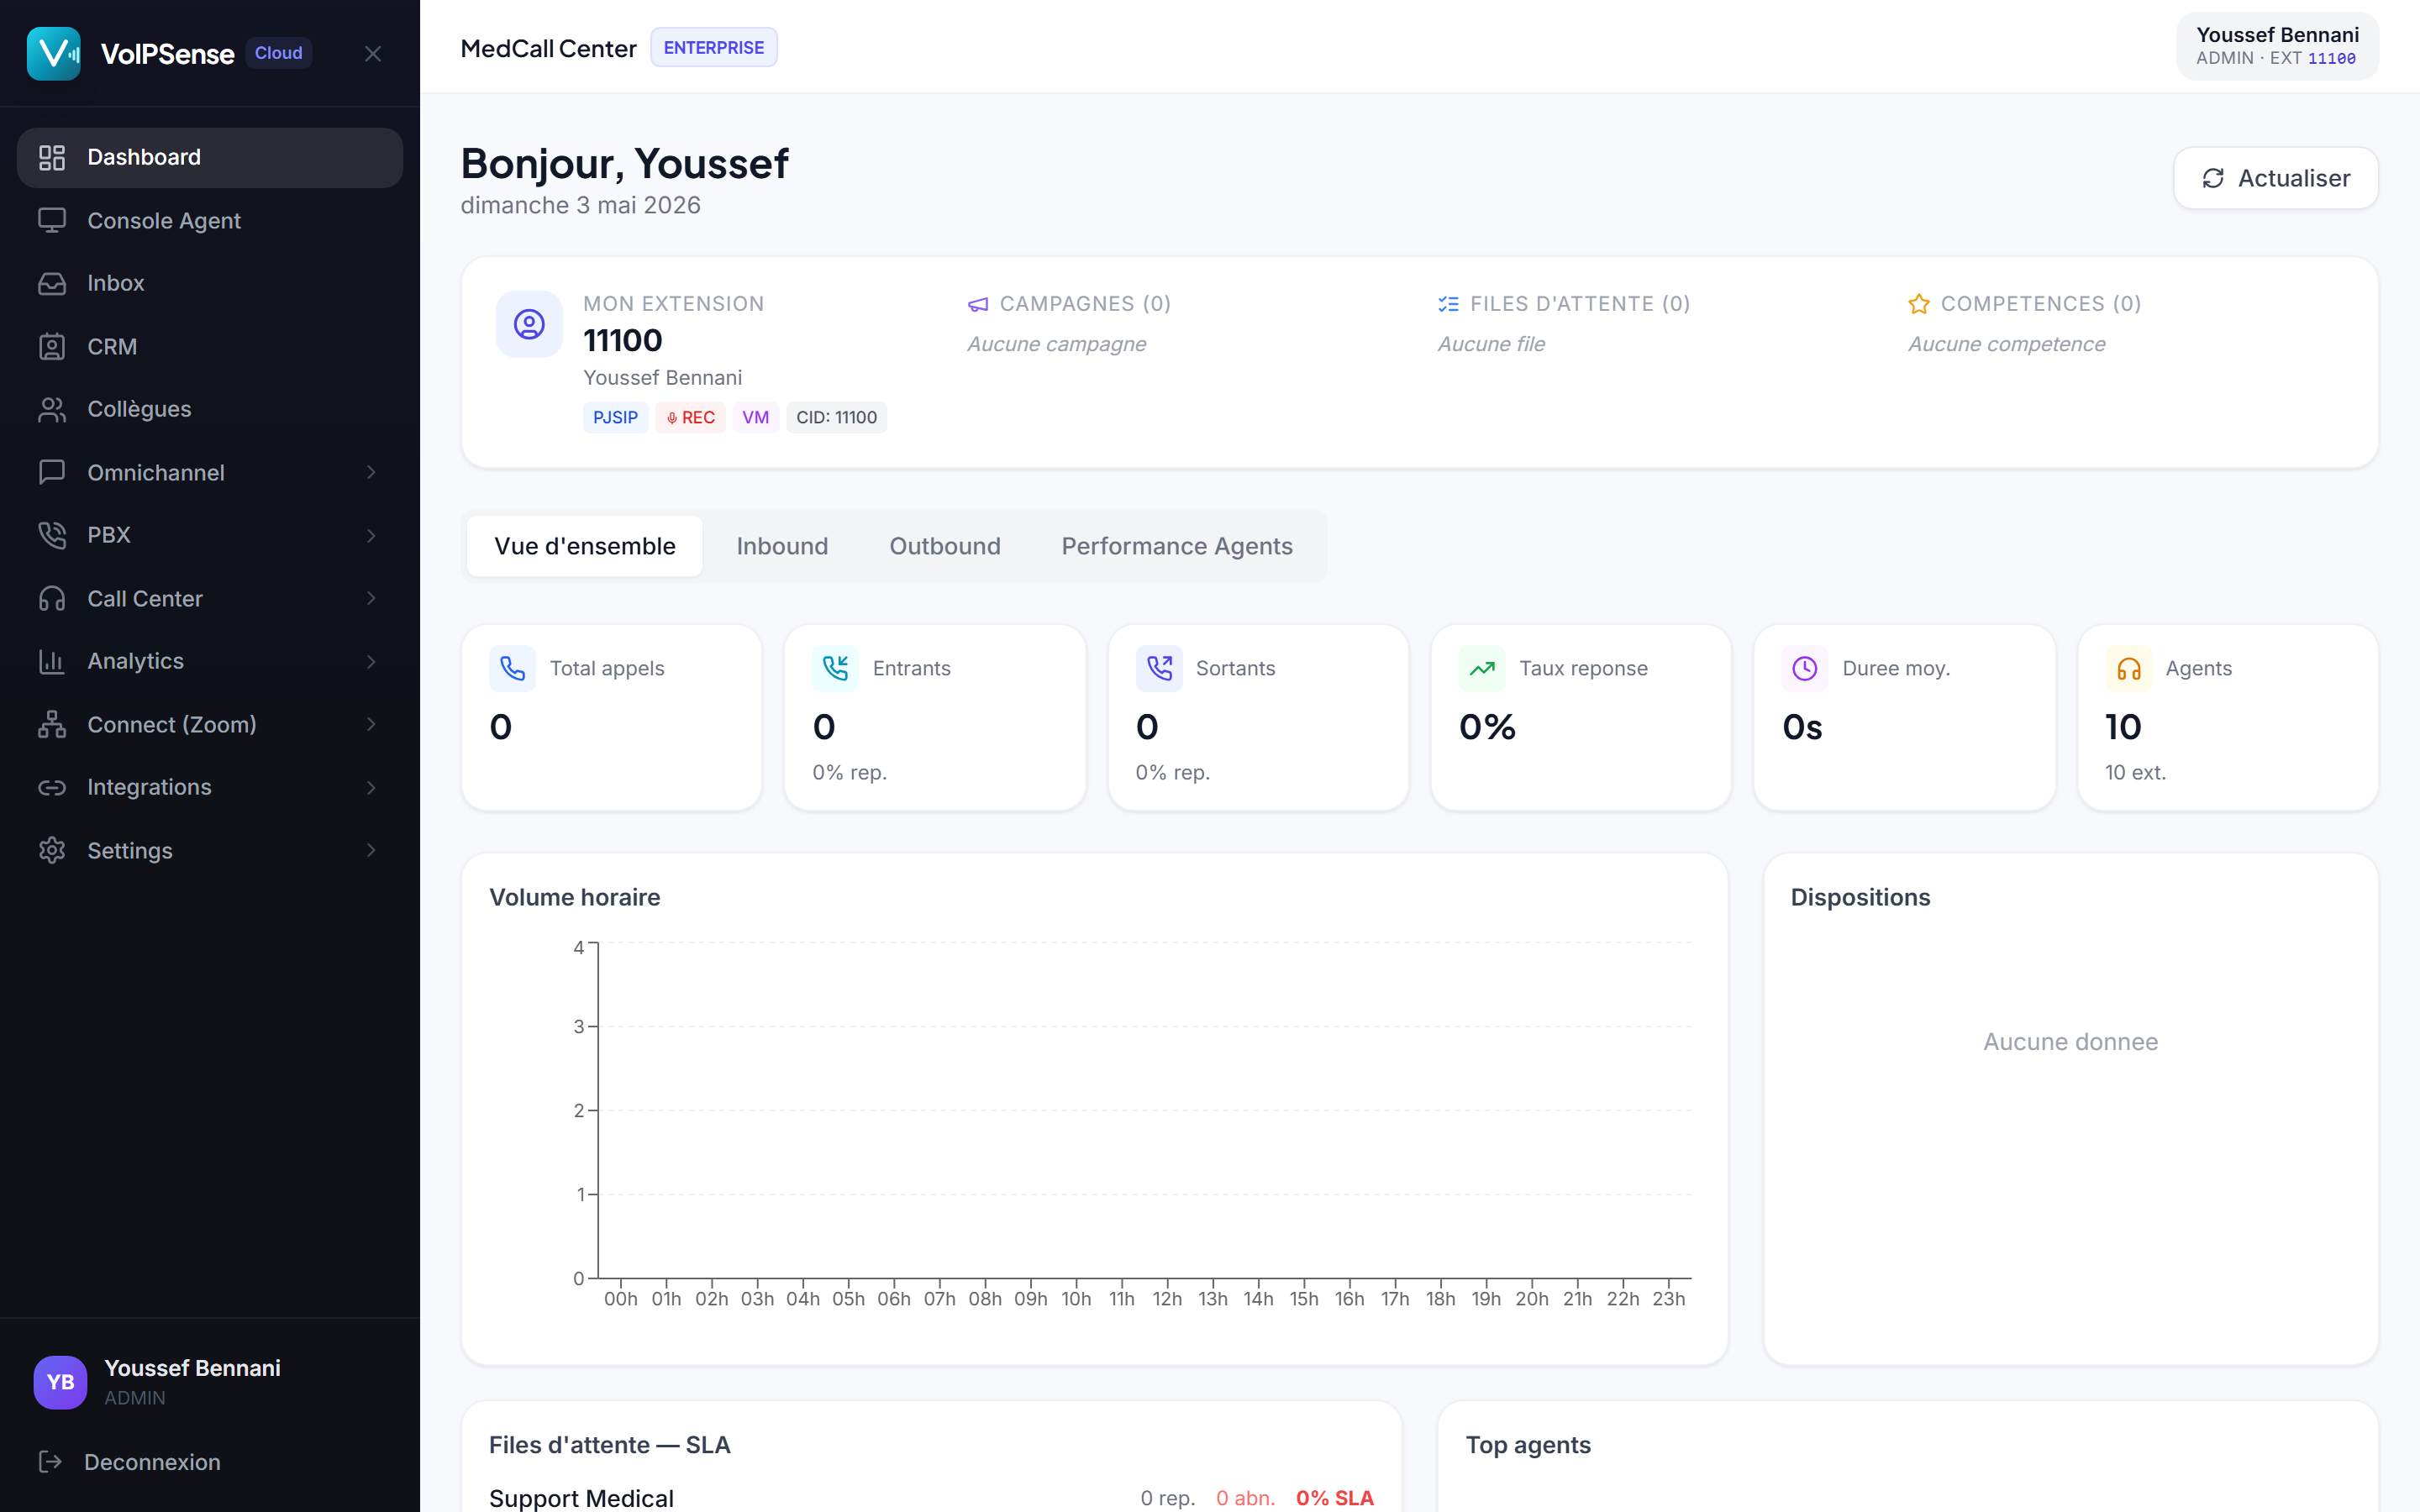The height and width of the screenshot is (1512, 2420).
Task: Click the Total appels phone icon
Action: pyautogui.click(x=512, y=668)
